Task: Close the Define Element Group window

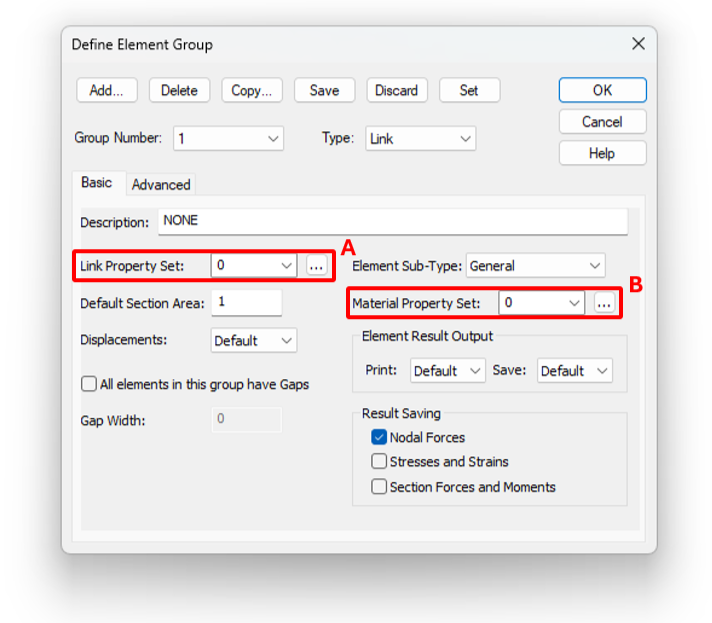Action: tap(638, 44)
